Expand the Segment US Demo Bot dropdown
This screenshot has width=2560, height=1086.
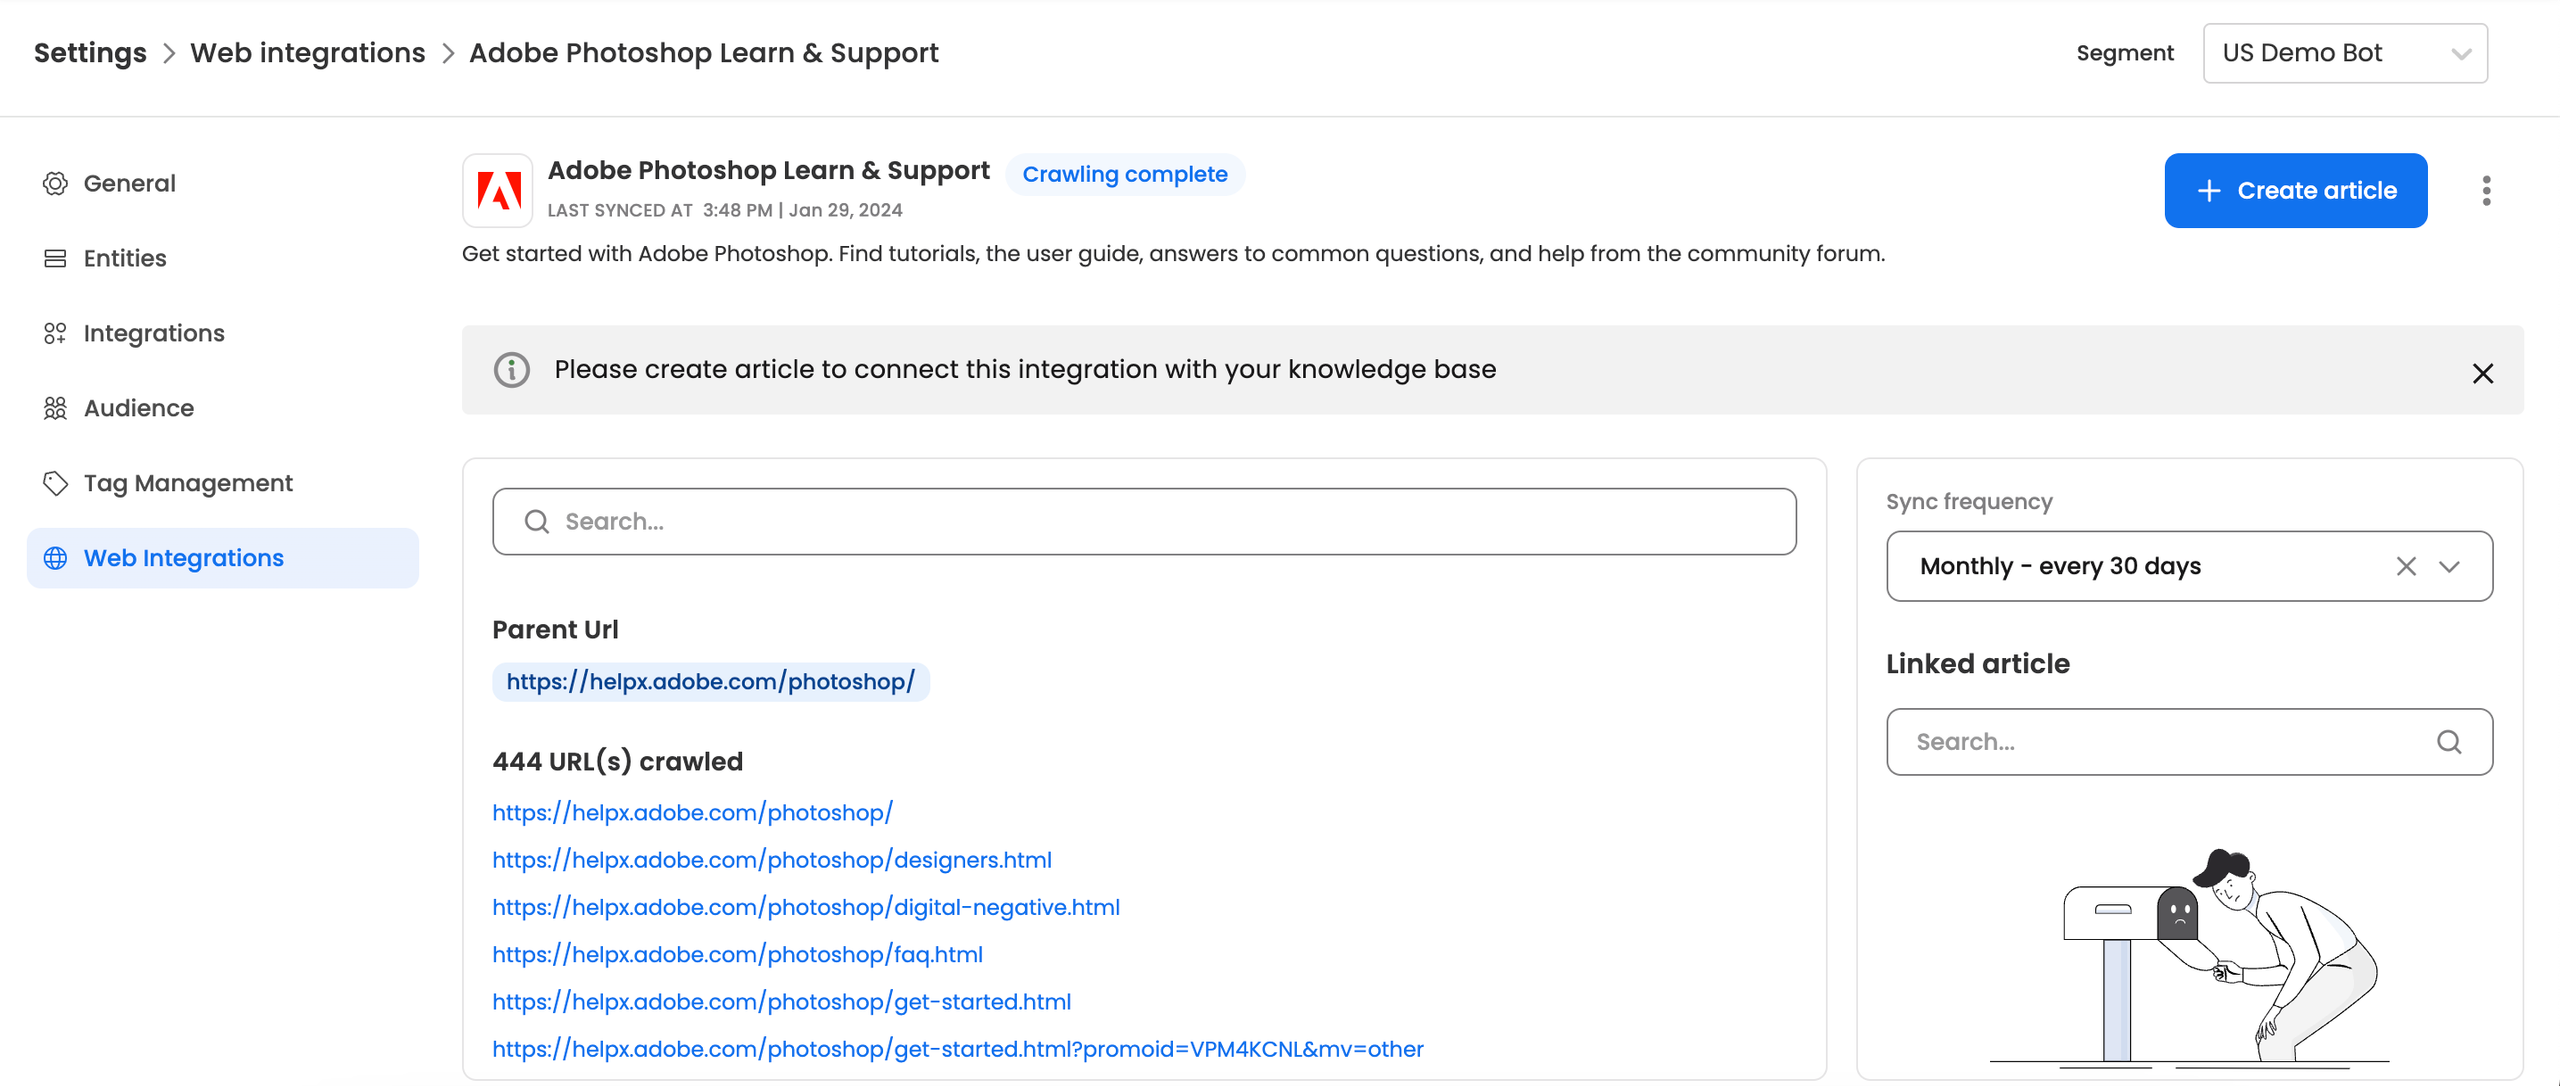[2344, 53]
